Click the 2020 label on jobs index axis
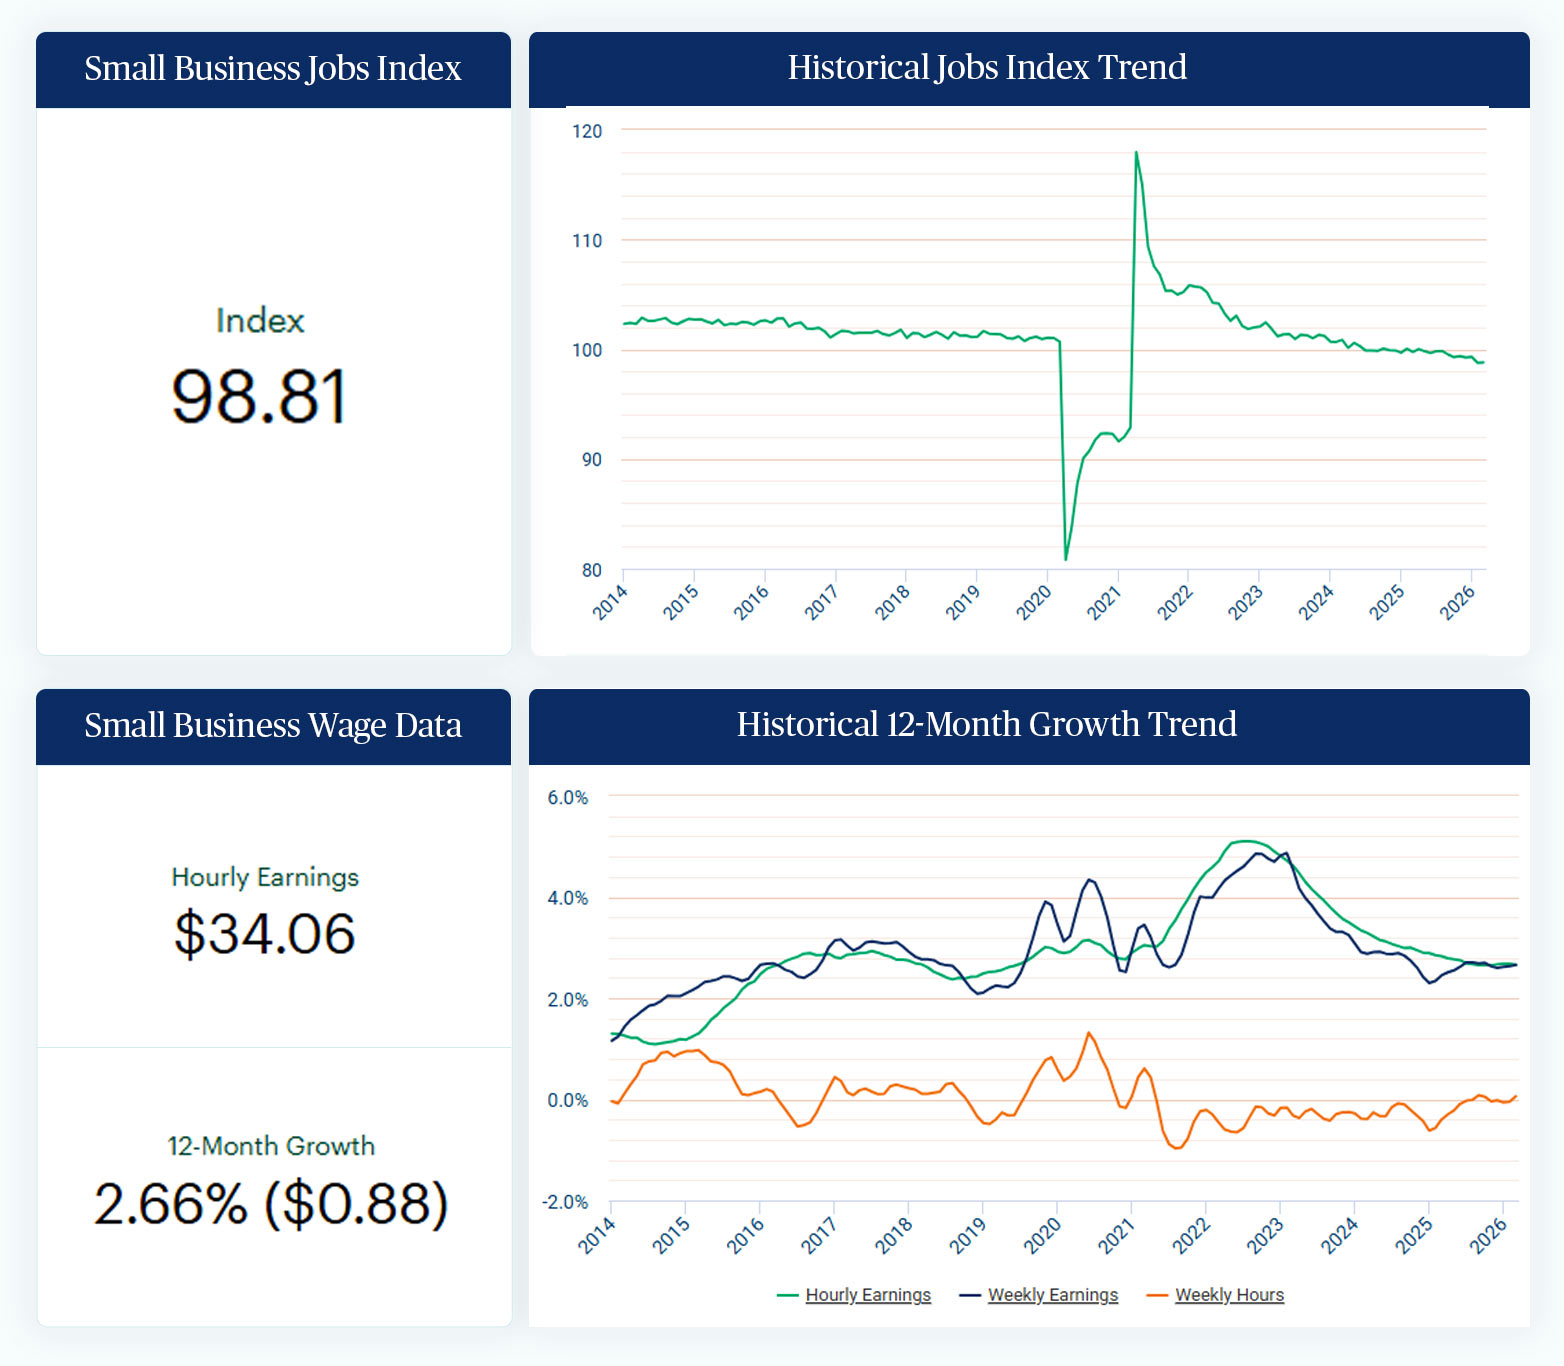 point(1034,602)
